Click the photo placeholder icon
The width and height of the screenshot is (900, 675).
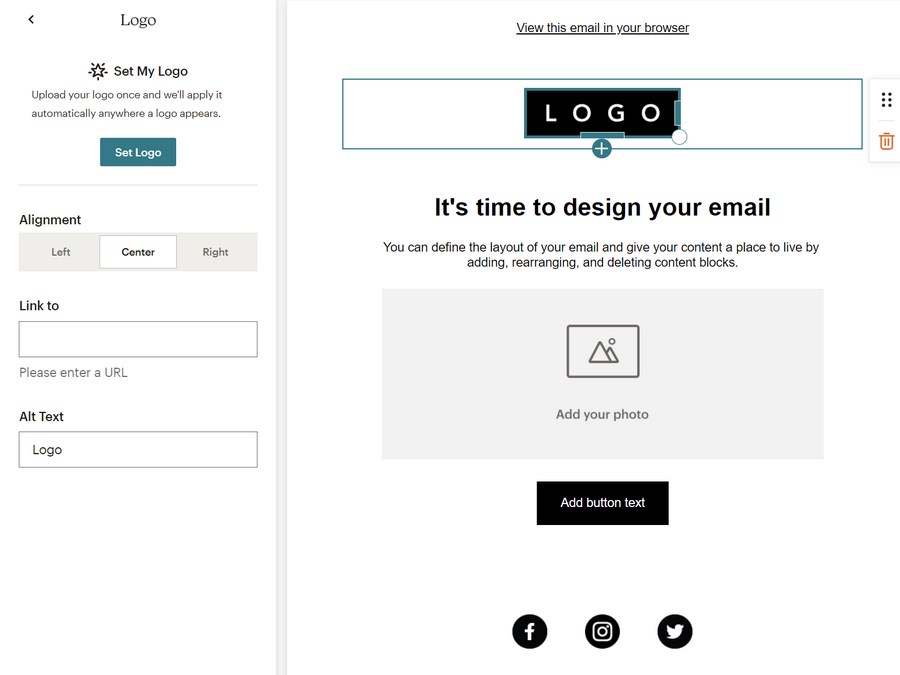(x=603, y=351)
